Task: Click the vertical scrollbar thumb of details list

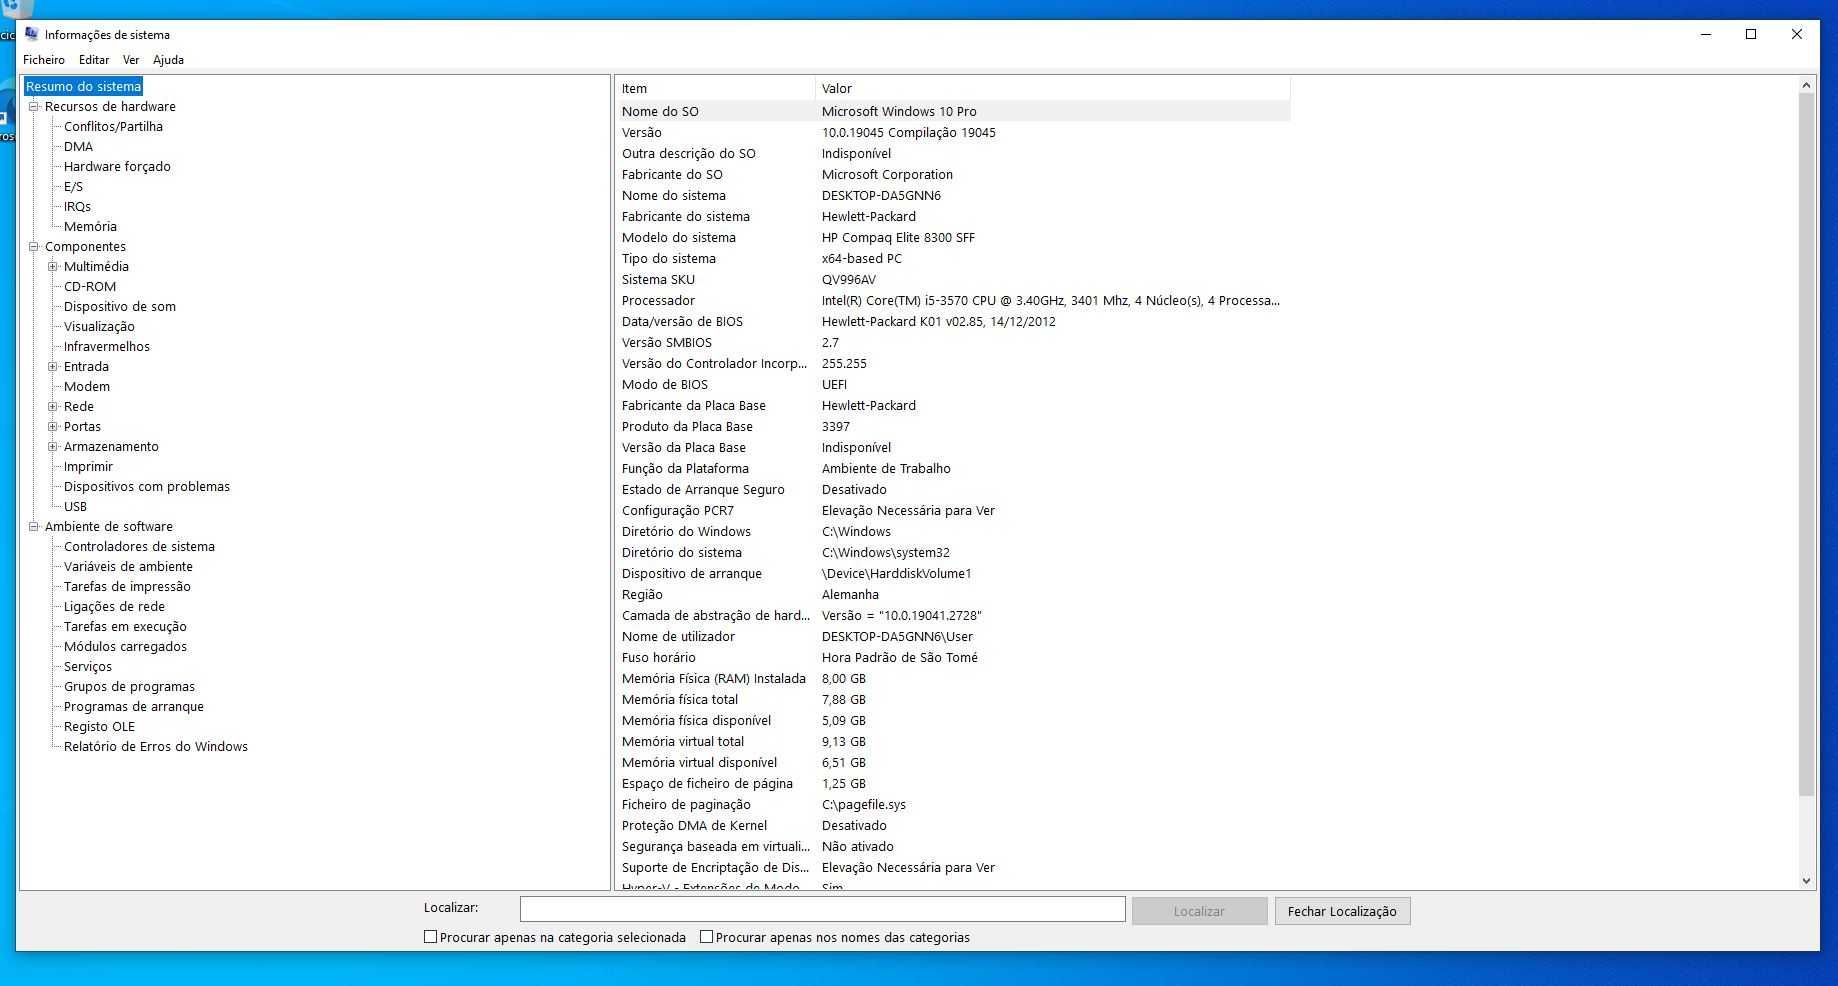Action: (1806, 446)
